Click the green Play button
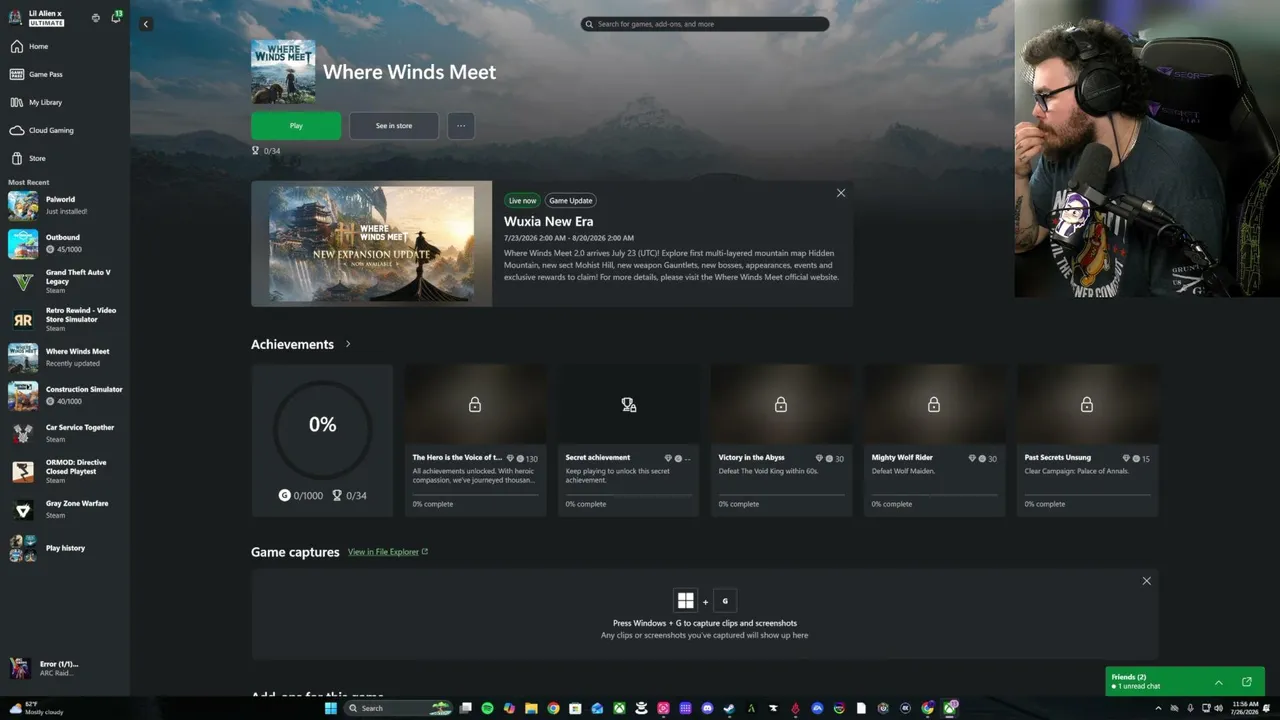The width and height of the screenshot is (1280, 720). (x=296, y=126)
